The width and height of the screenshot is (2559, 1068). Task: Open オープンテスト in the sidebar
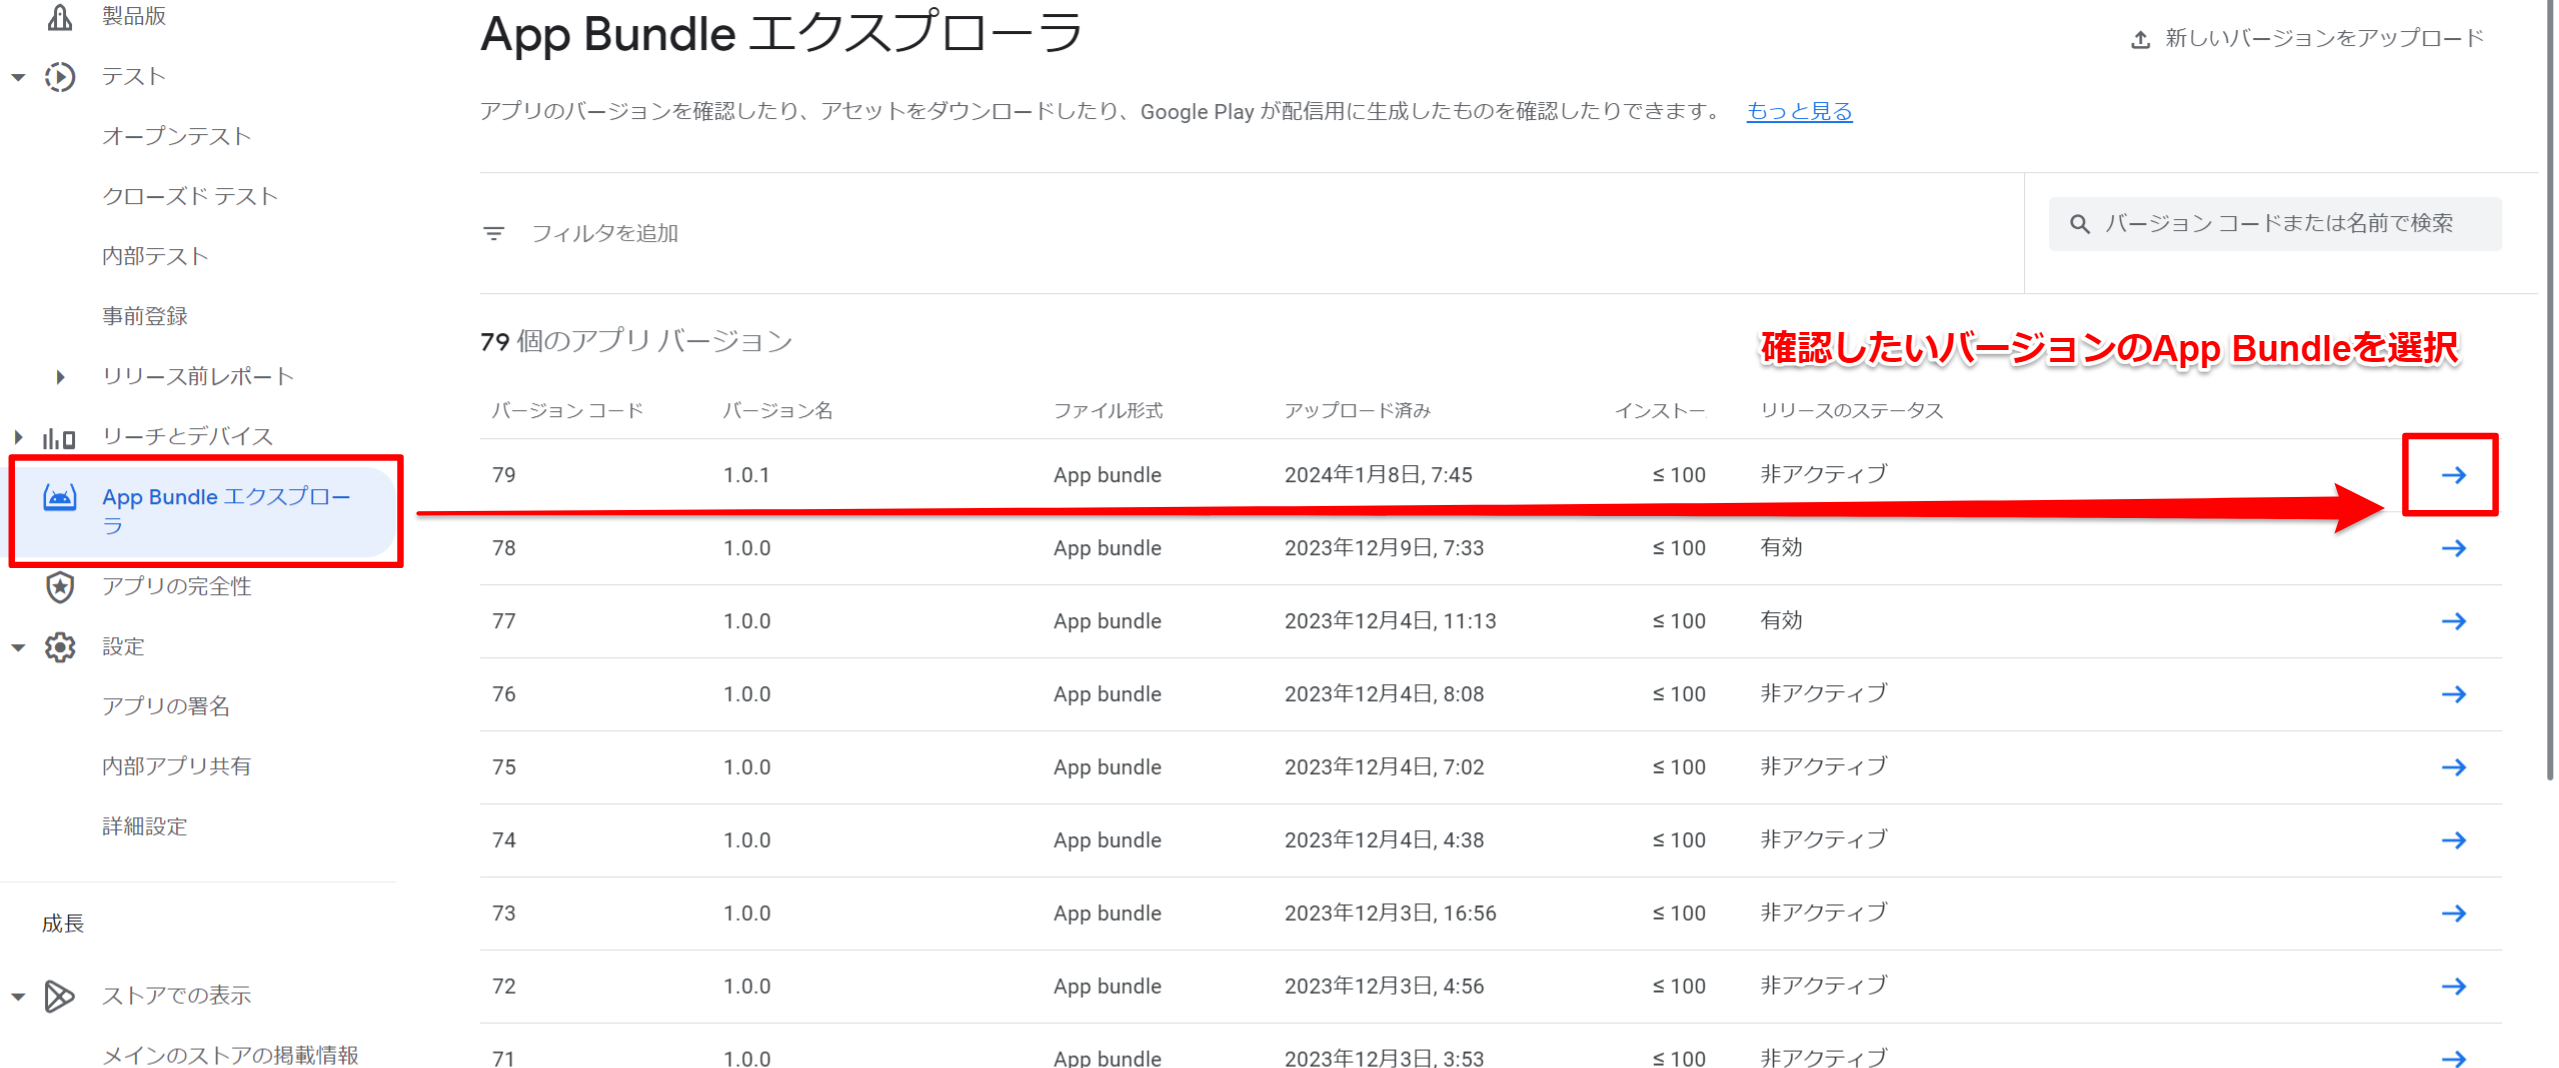[176, 137]
